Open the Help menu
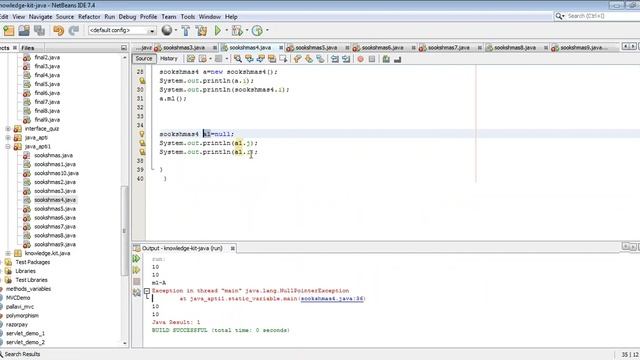The height and width of the screenshot is (360, 640). coord(231,17)
